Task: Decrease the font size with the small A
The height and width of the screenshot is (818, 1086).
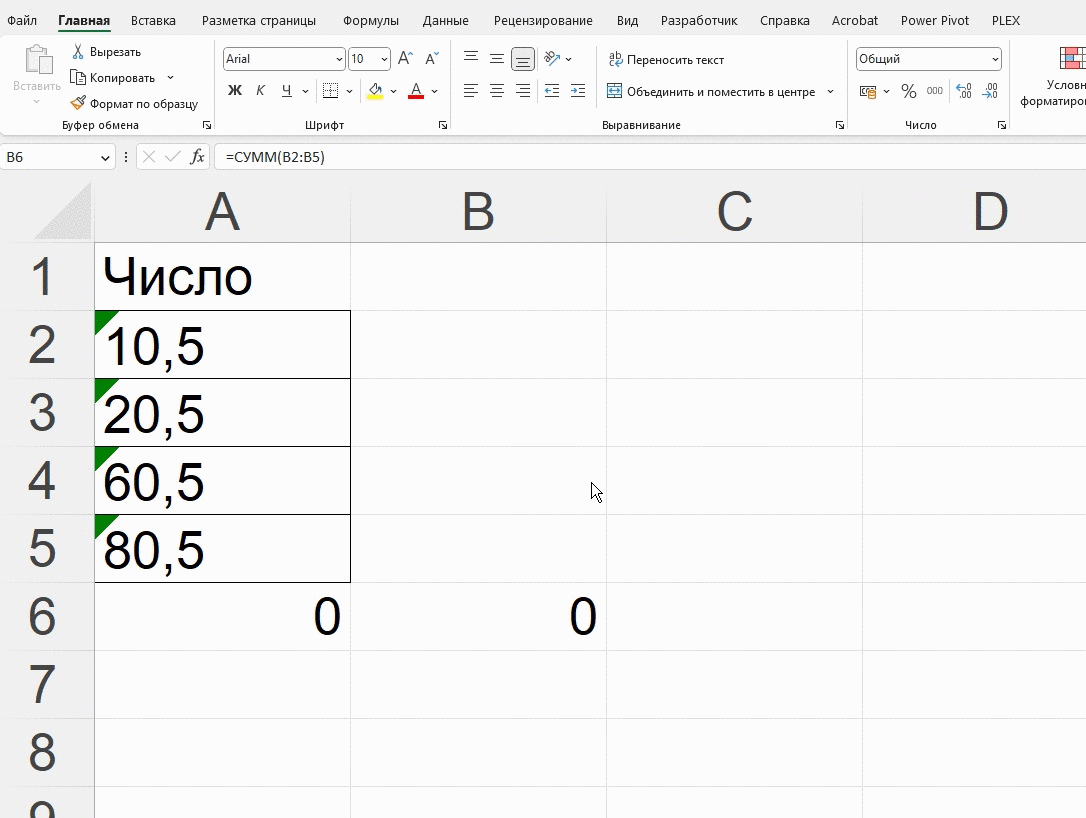Action: coord(431,59)
